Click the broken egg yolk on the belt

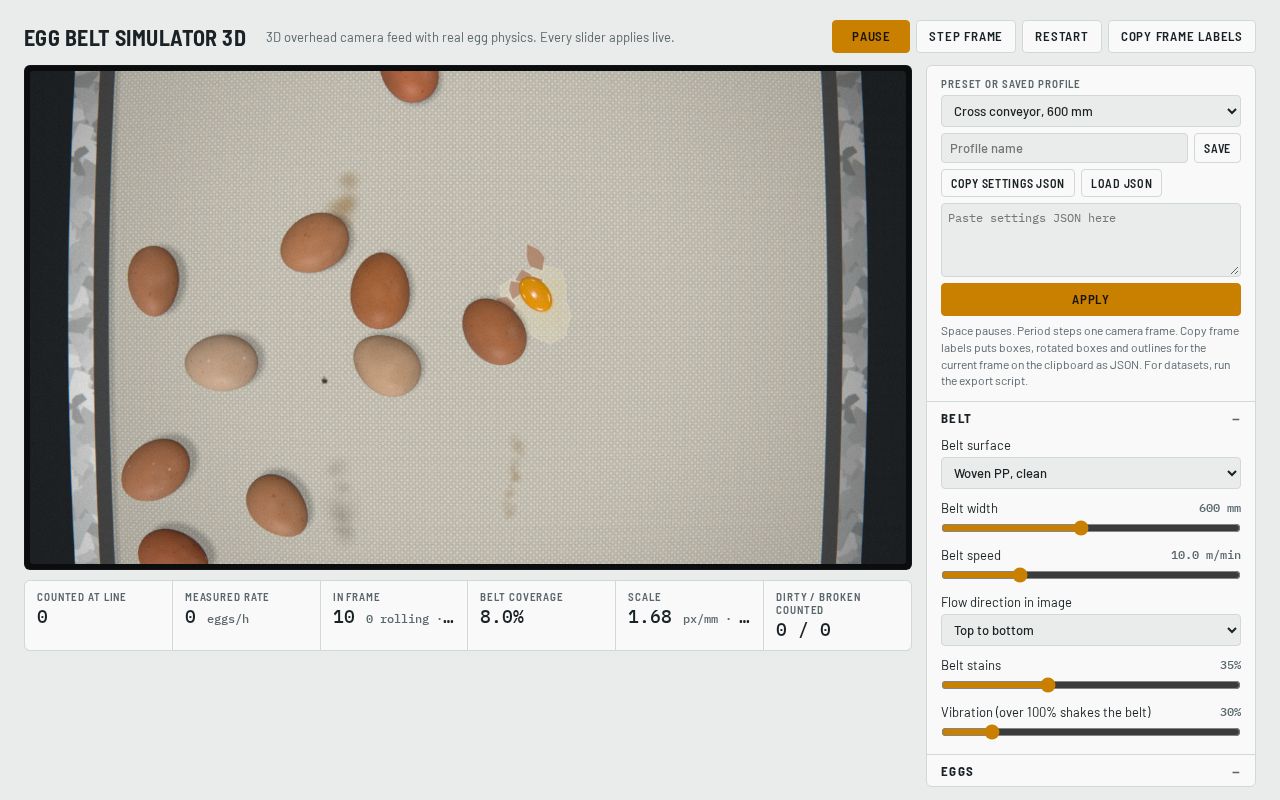point(535,294)
